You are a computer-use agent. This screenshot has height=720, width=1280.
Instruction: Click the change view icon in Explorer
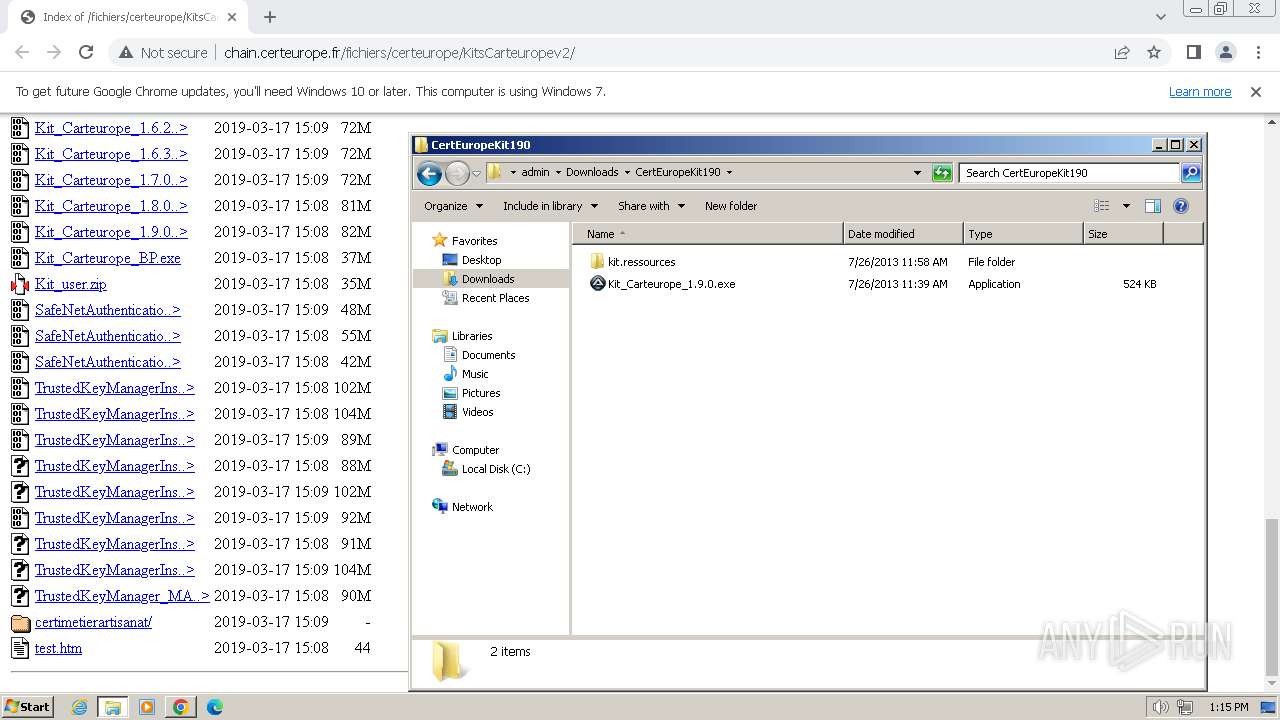(x=1102, y=206)
